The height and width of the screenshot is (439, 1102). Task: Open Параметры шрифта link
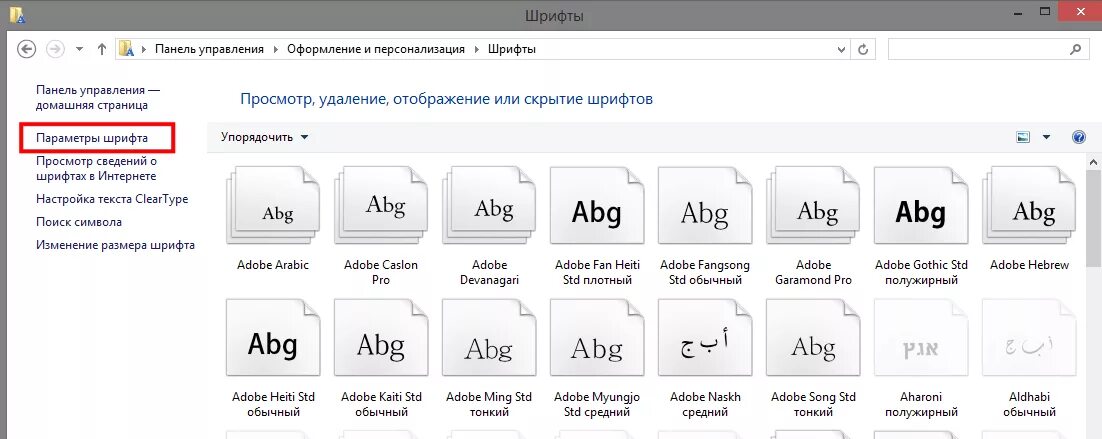tap(92, 138)
